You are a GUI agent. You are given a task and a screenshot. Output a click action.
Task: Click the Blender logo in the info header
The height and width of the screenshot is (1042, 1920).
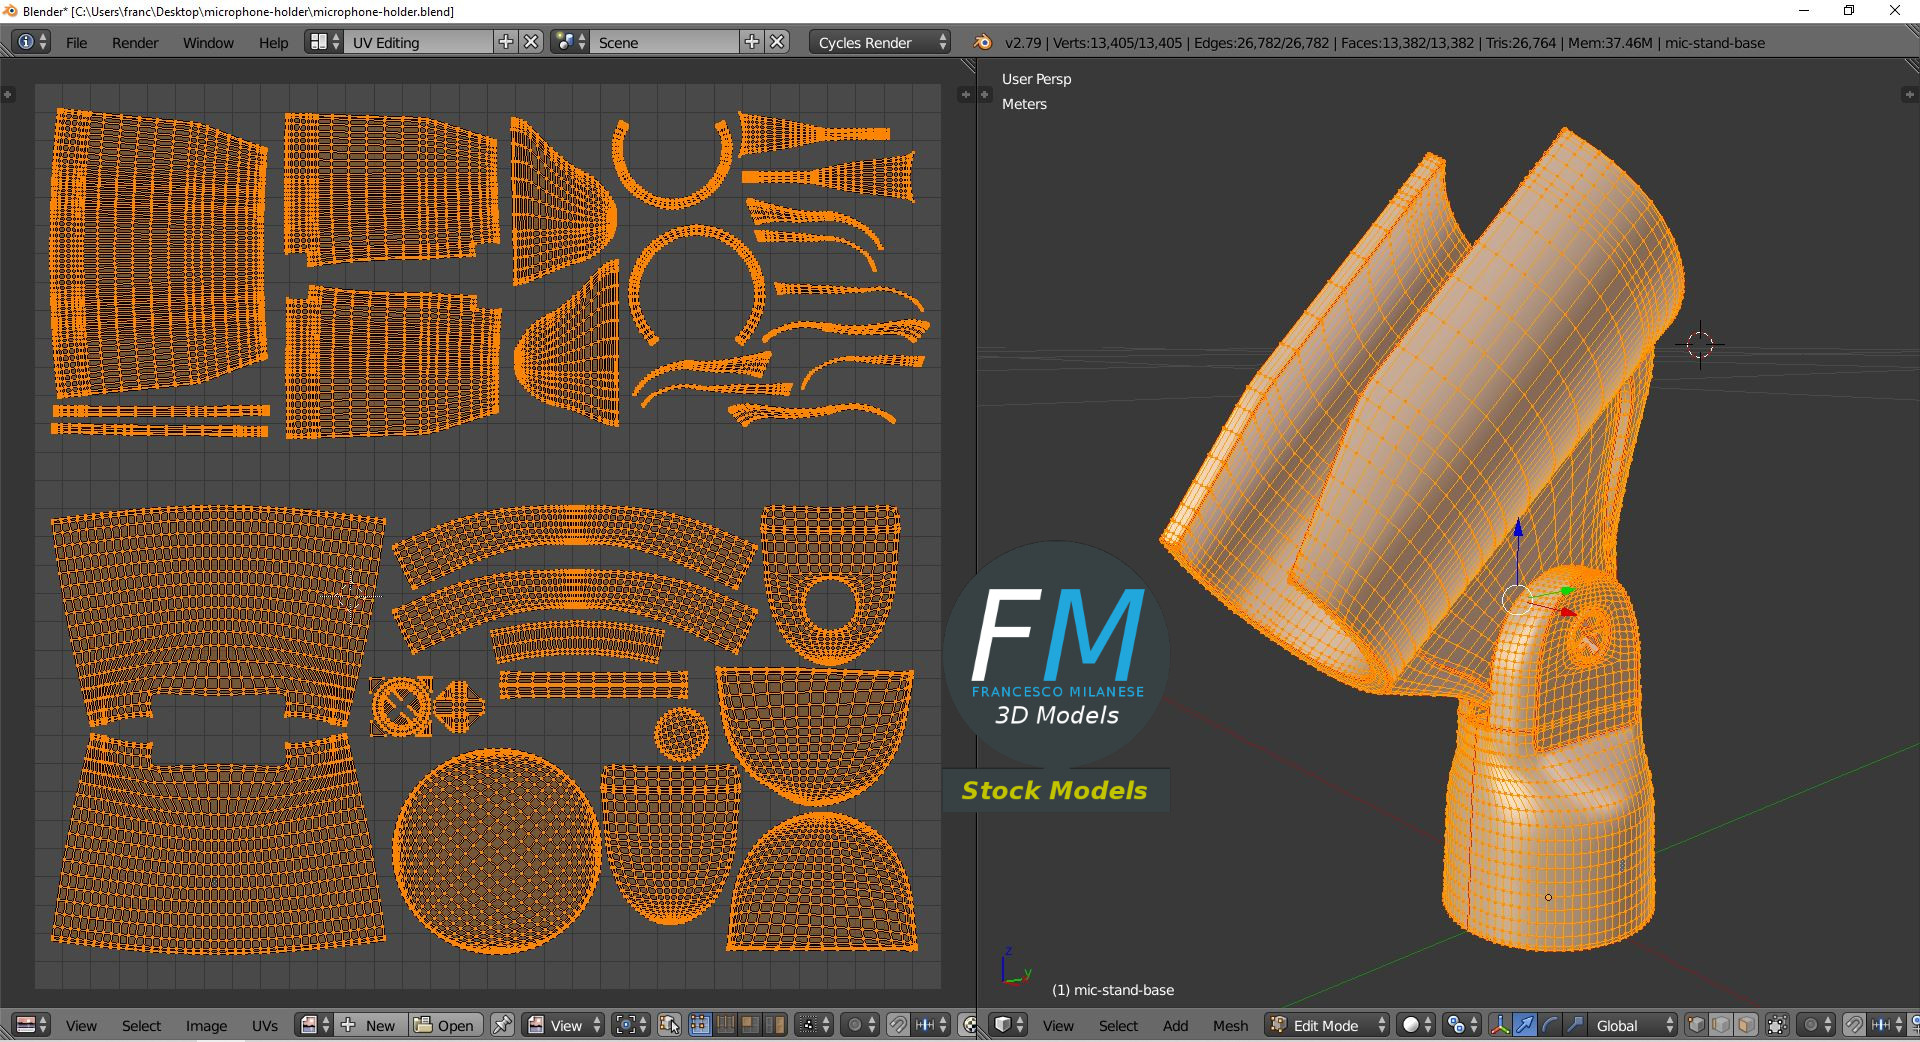click(x=983, y=42)
